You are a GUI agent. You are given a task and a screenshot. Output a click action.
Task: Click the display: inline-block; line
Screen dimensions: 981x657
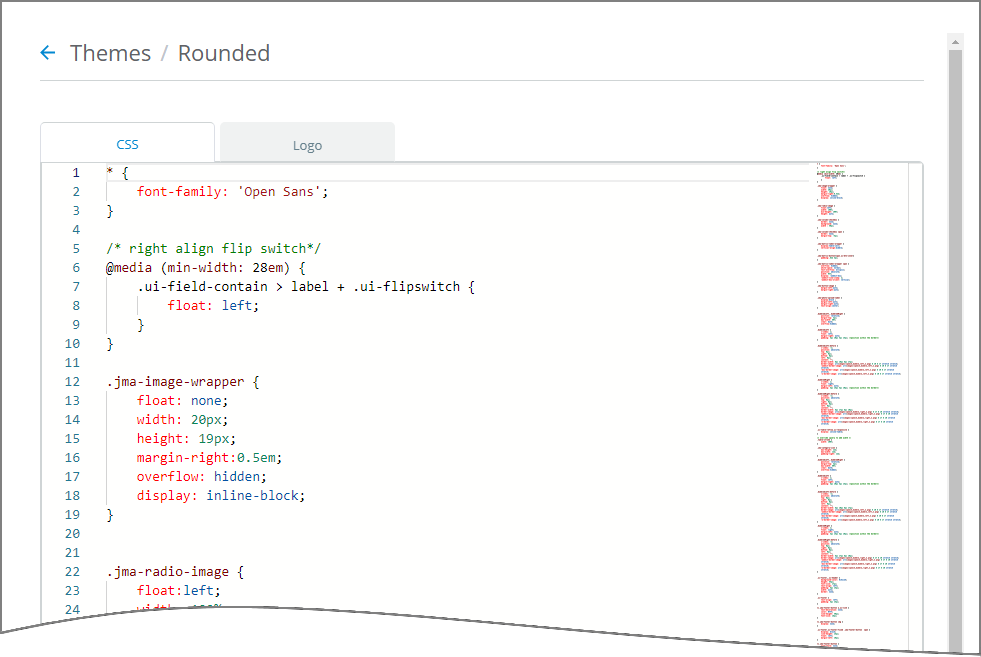221,496
